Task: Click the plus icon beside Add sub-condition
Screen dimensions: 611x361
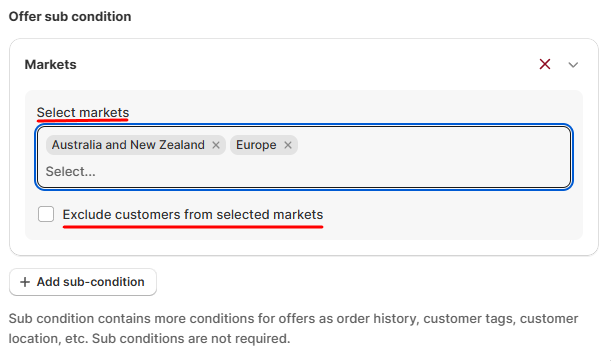Action: (25, 282)
